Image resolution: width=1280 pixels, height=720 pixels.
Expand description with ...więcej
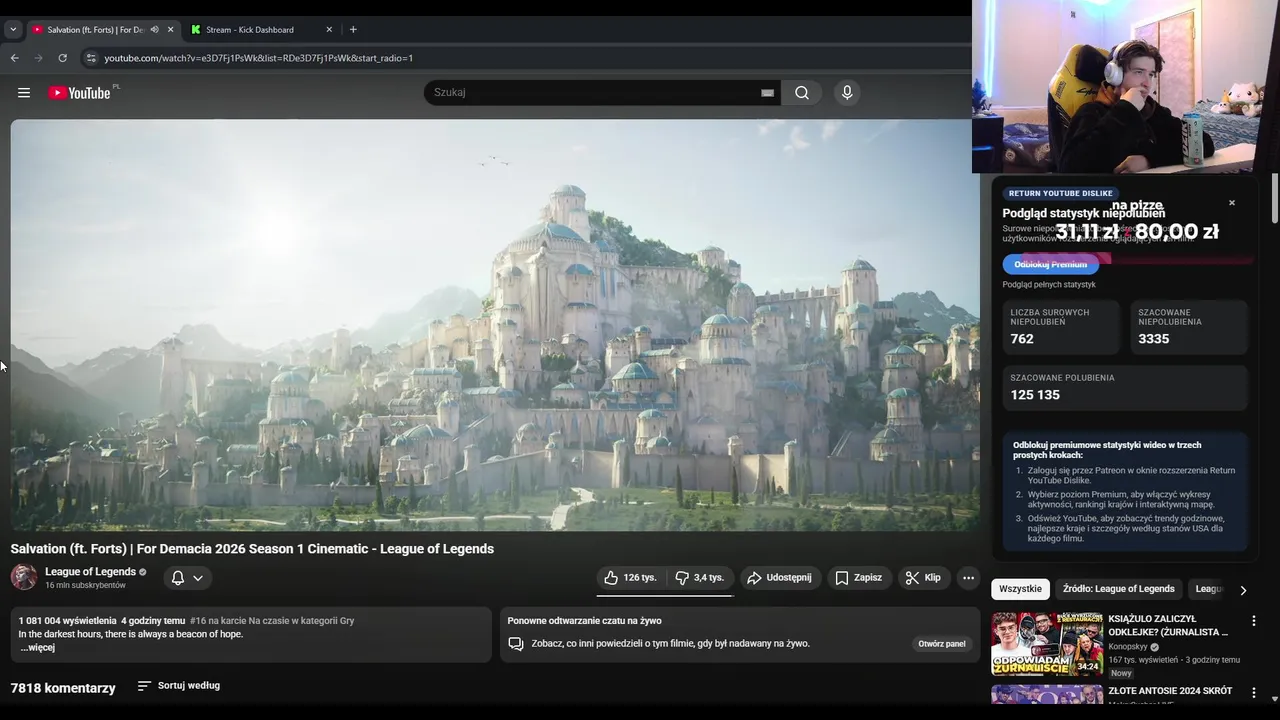(37, 648)
